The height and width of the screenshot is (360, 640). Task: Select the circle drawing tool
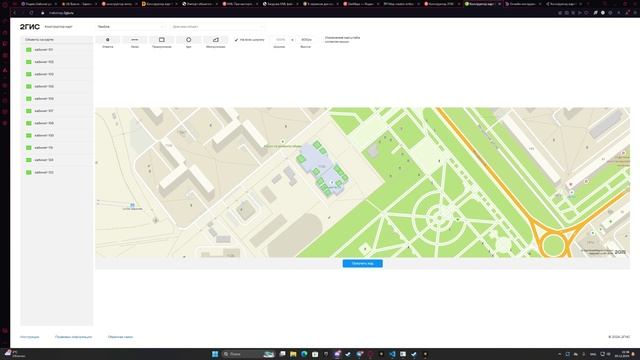[x=189, y=40]
